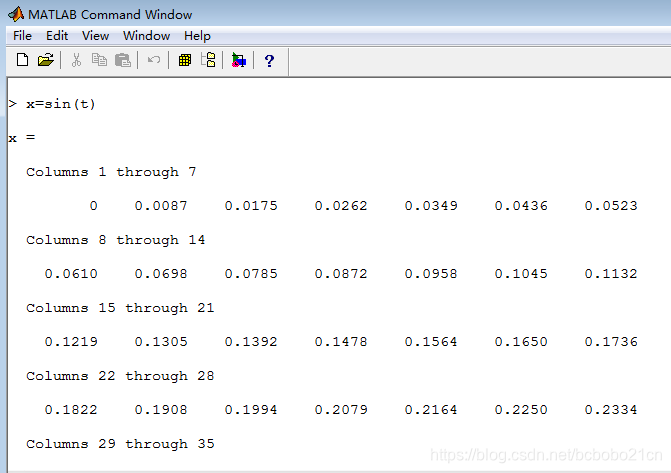Click the value 0.0262
This screenshot has height=473, width=671.
coord(341,206)
